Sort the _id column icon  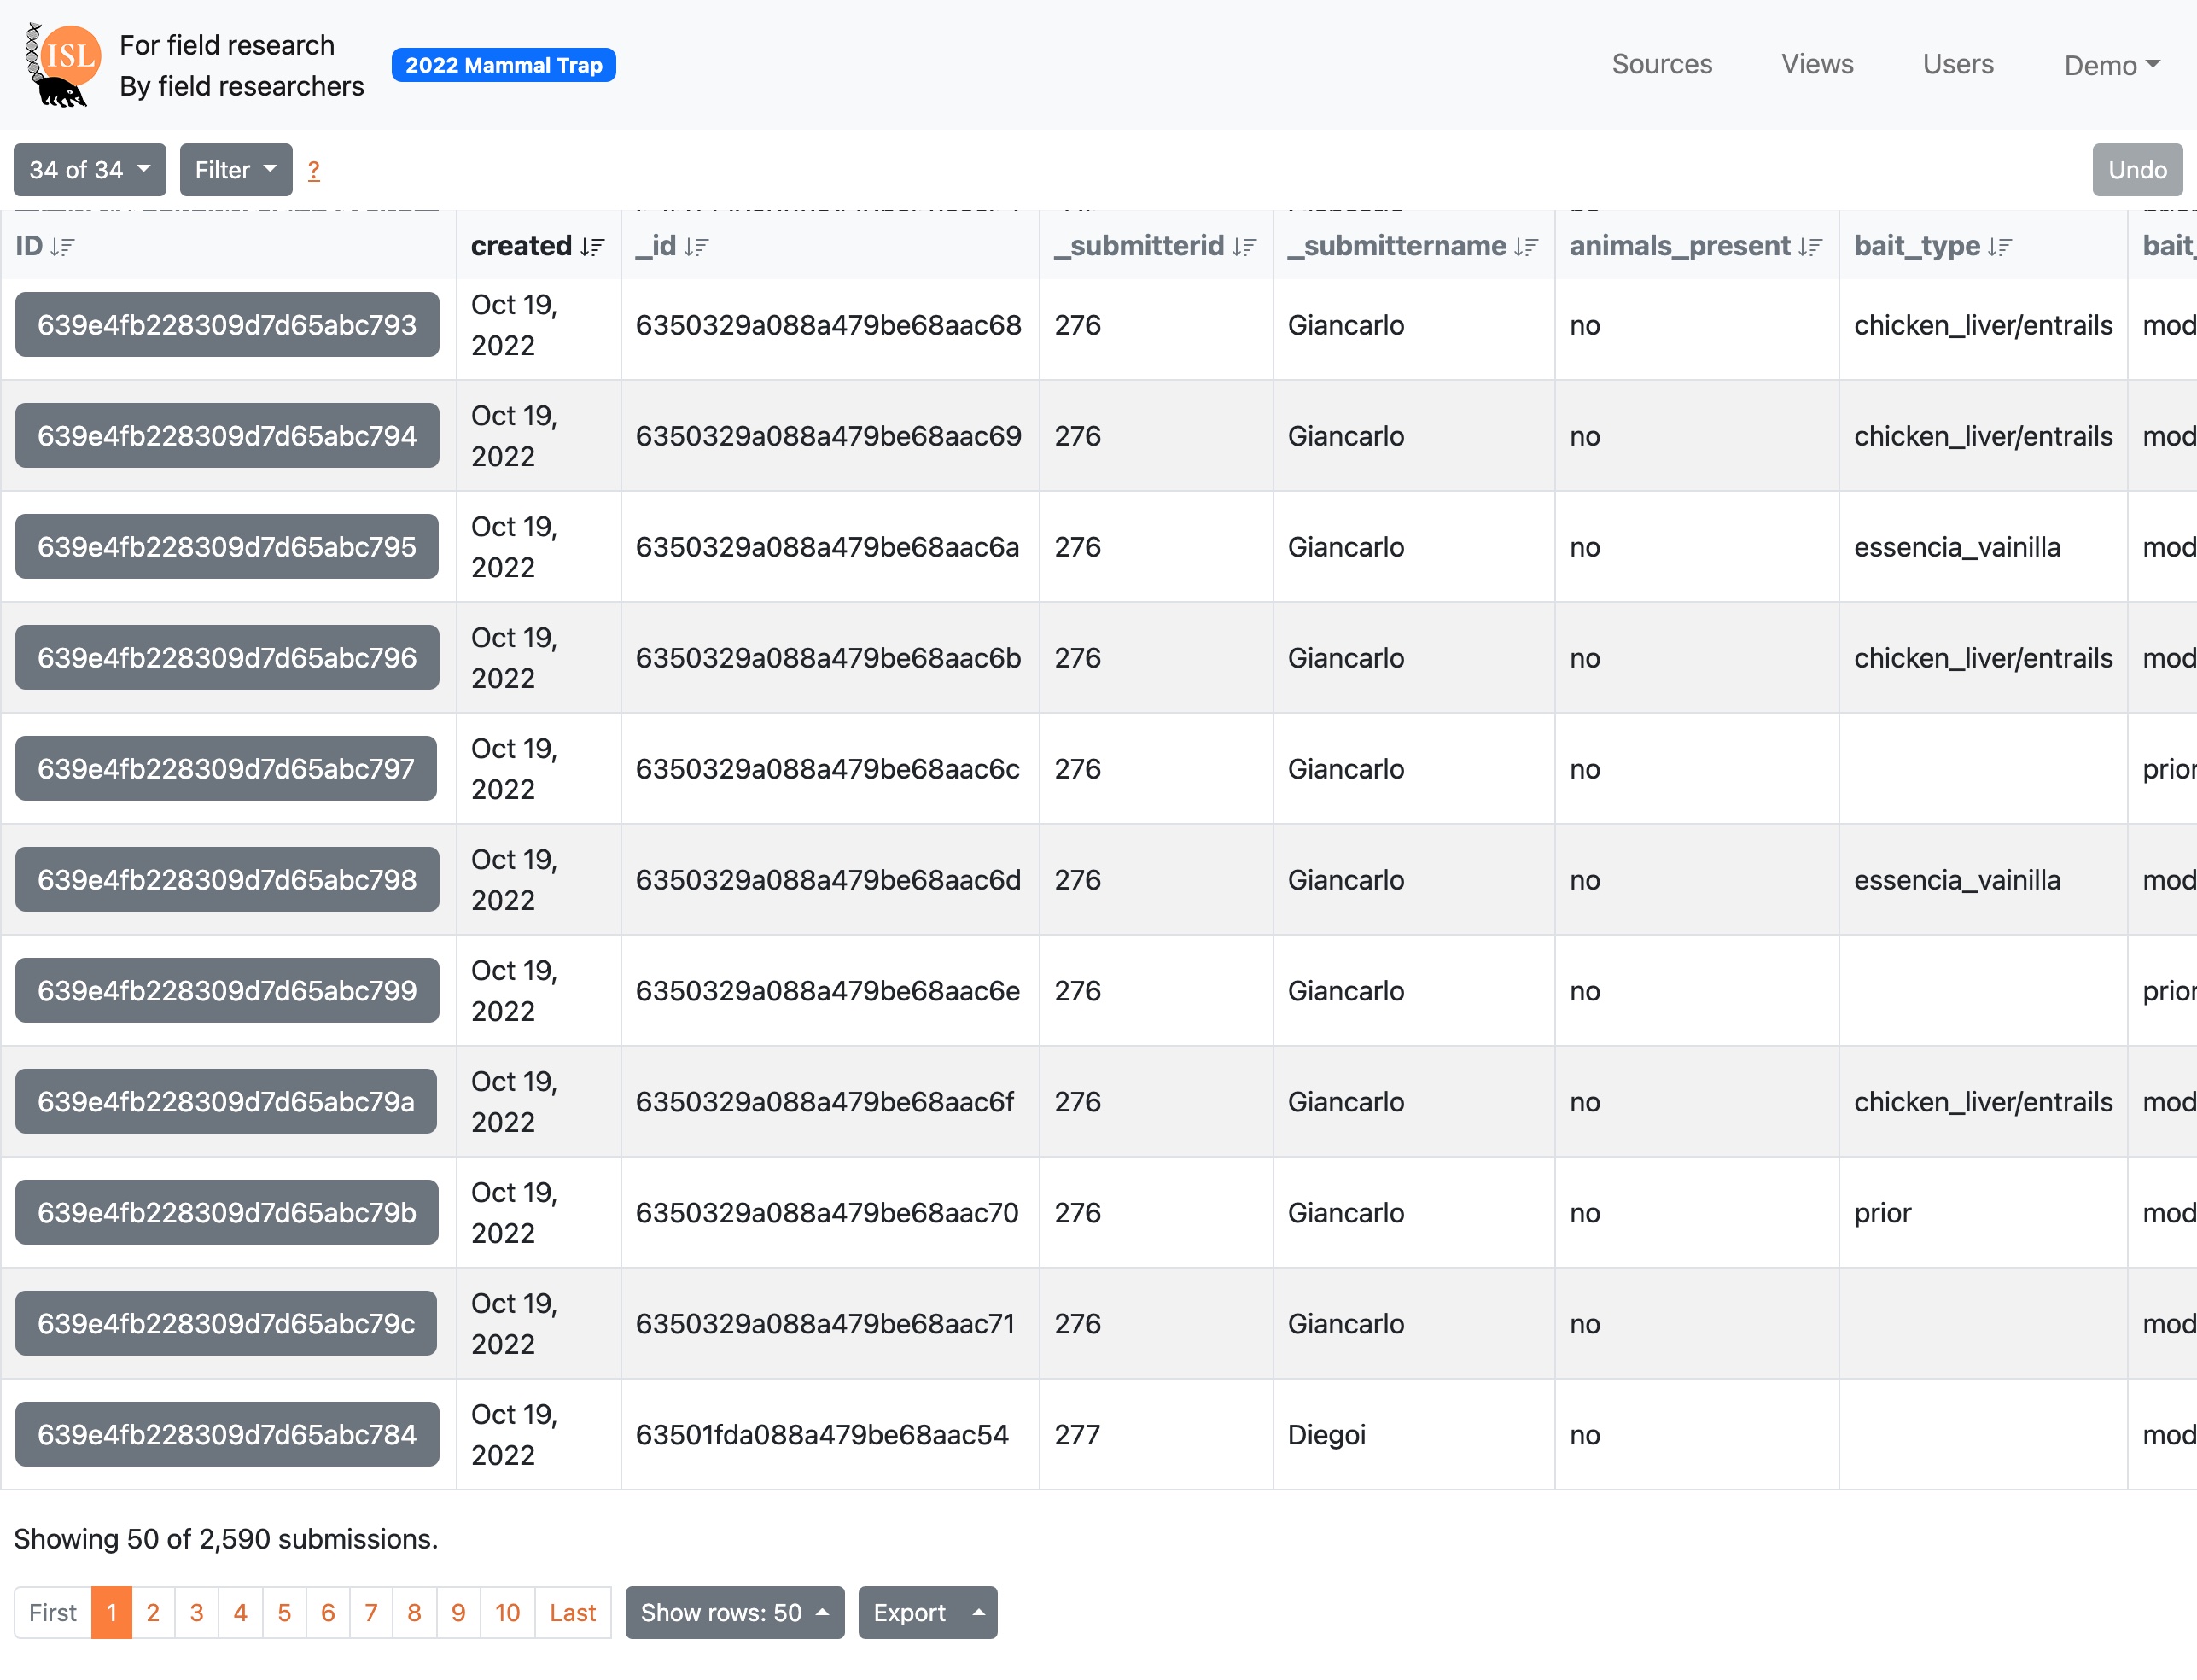point(697,247)
